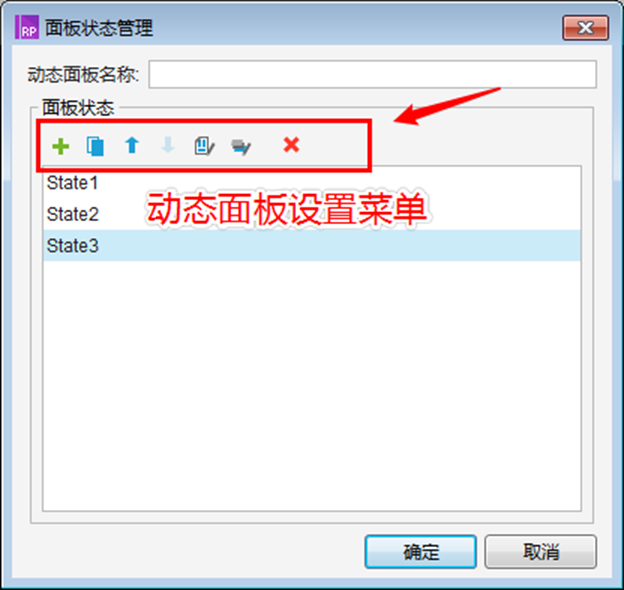Click the edit all states icon
The image size is (624, 590).
[x=241, y=147]
